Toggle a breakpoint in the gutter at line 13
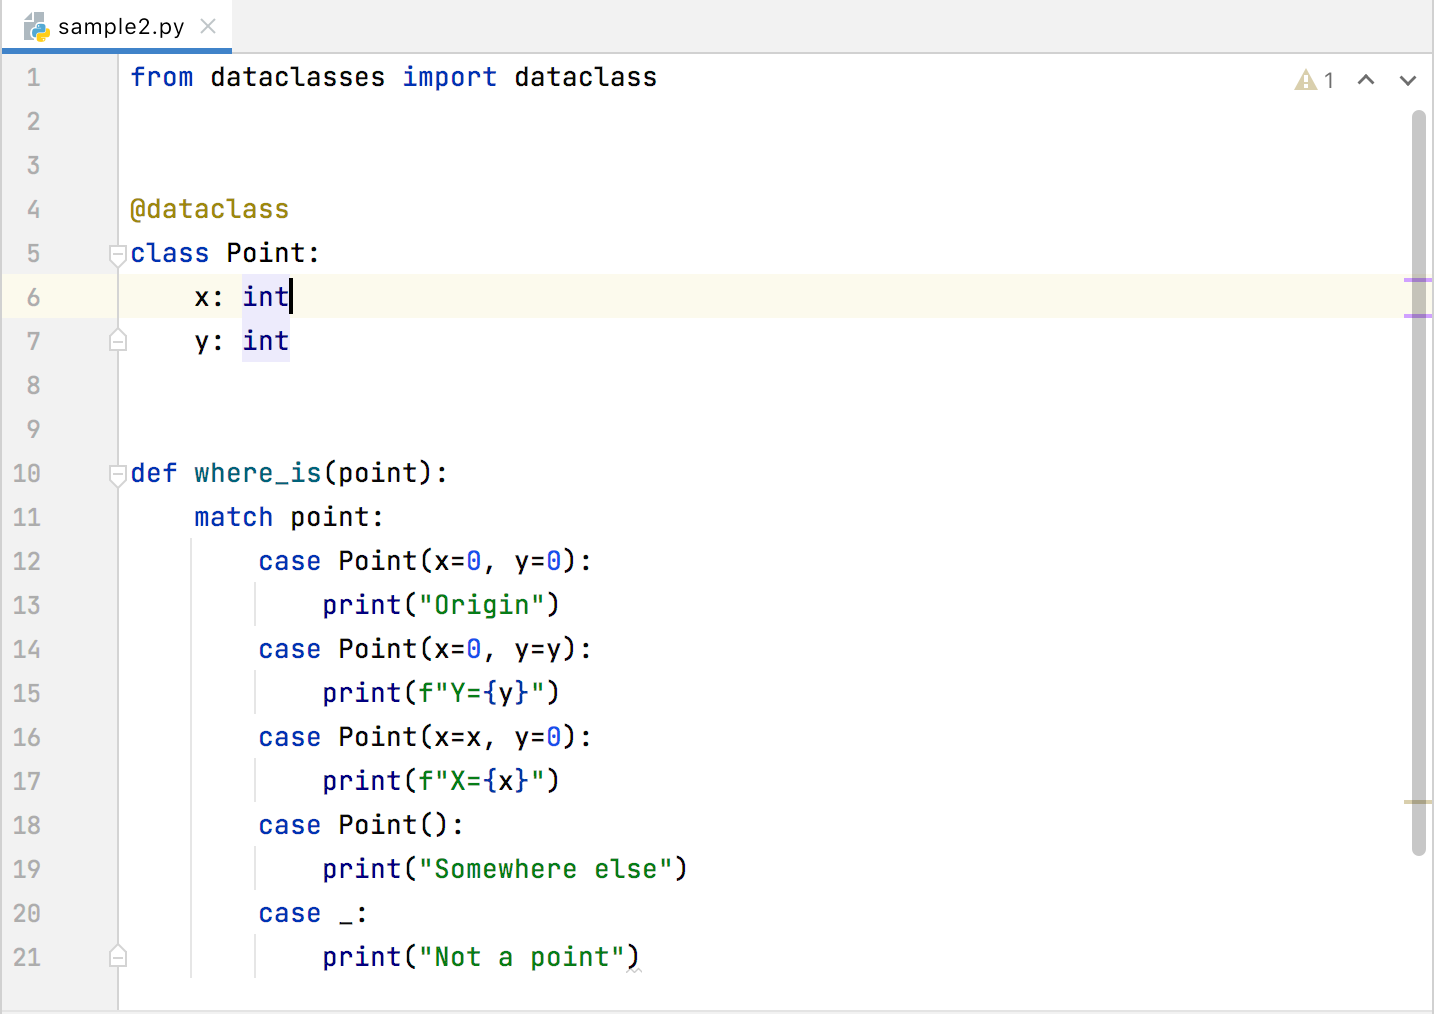Viewport: 1434px width, 1014px height. tap(80, 605)
